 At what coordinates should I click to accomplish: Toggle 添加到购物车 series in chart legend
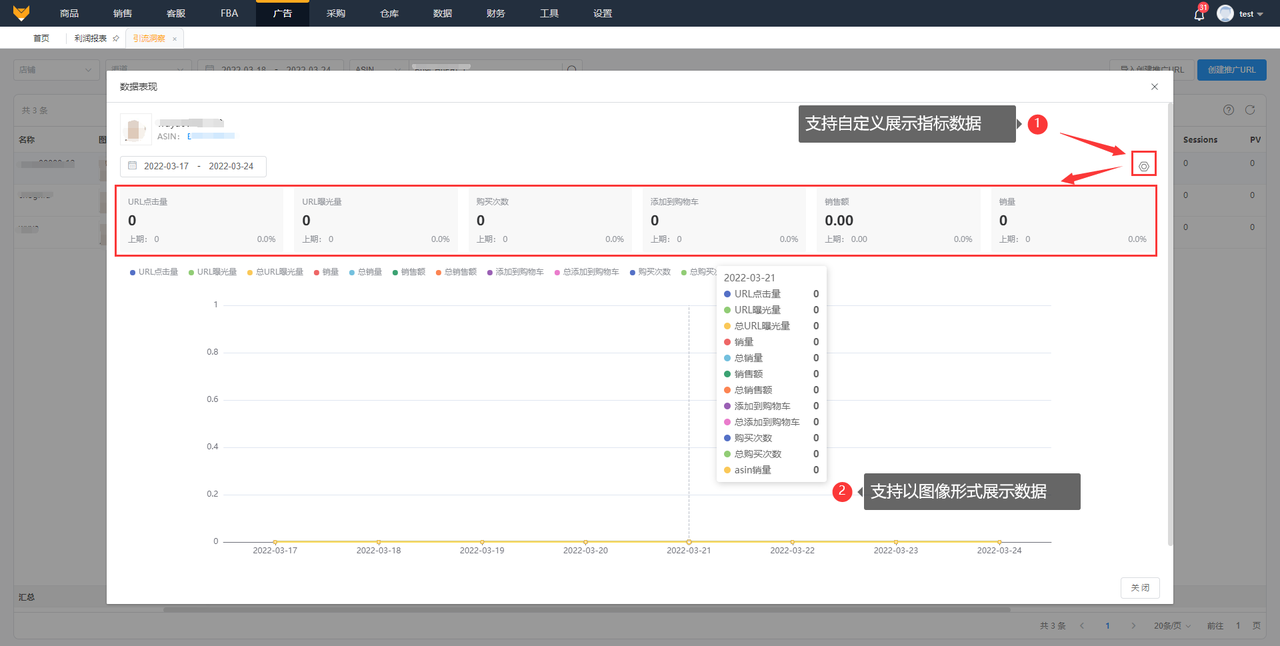[515, 272]
